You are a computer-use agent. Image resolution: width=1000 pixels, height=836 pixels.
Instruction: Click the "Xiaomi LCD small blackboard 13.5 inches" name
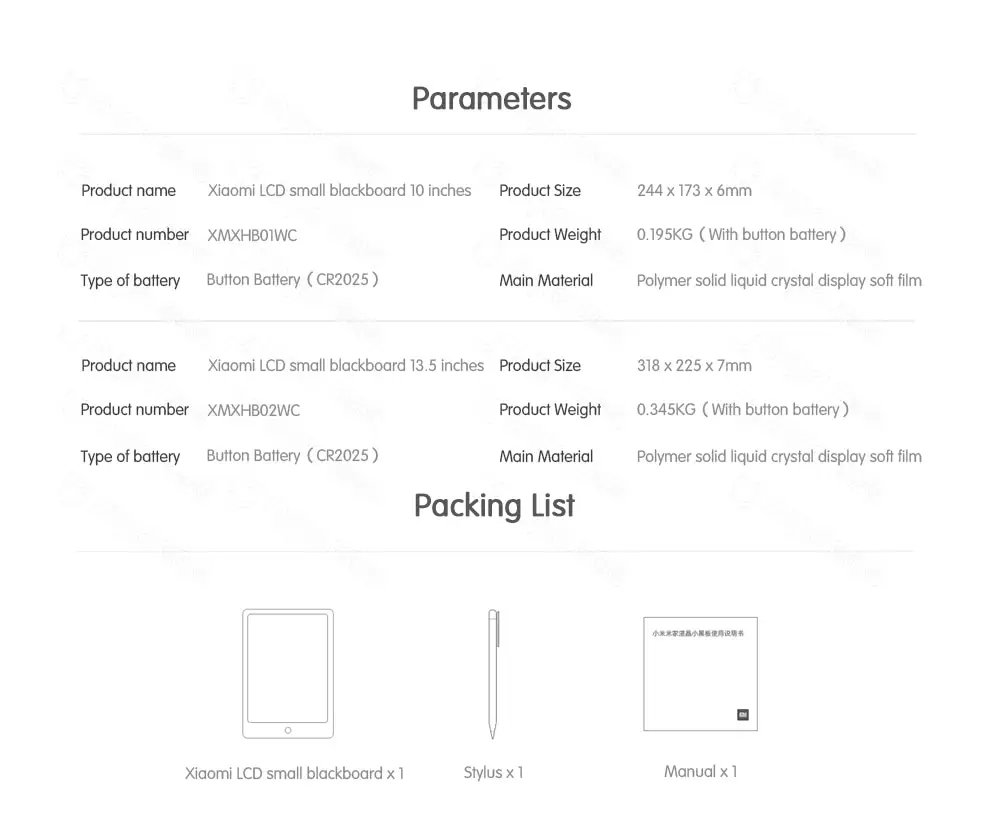click(x=345, y=365)
